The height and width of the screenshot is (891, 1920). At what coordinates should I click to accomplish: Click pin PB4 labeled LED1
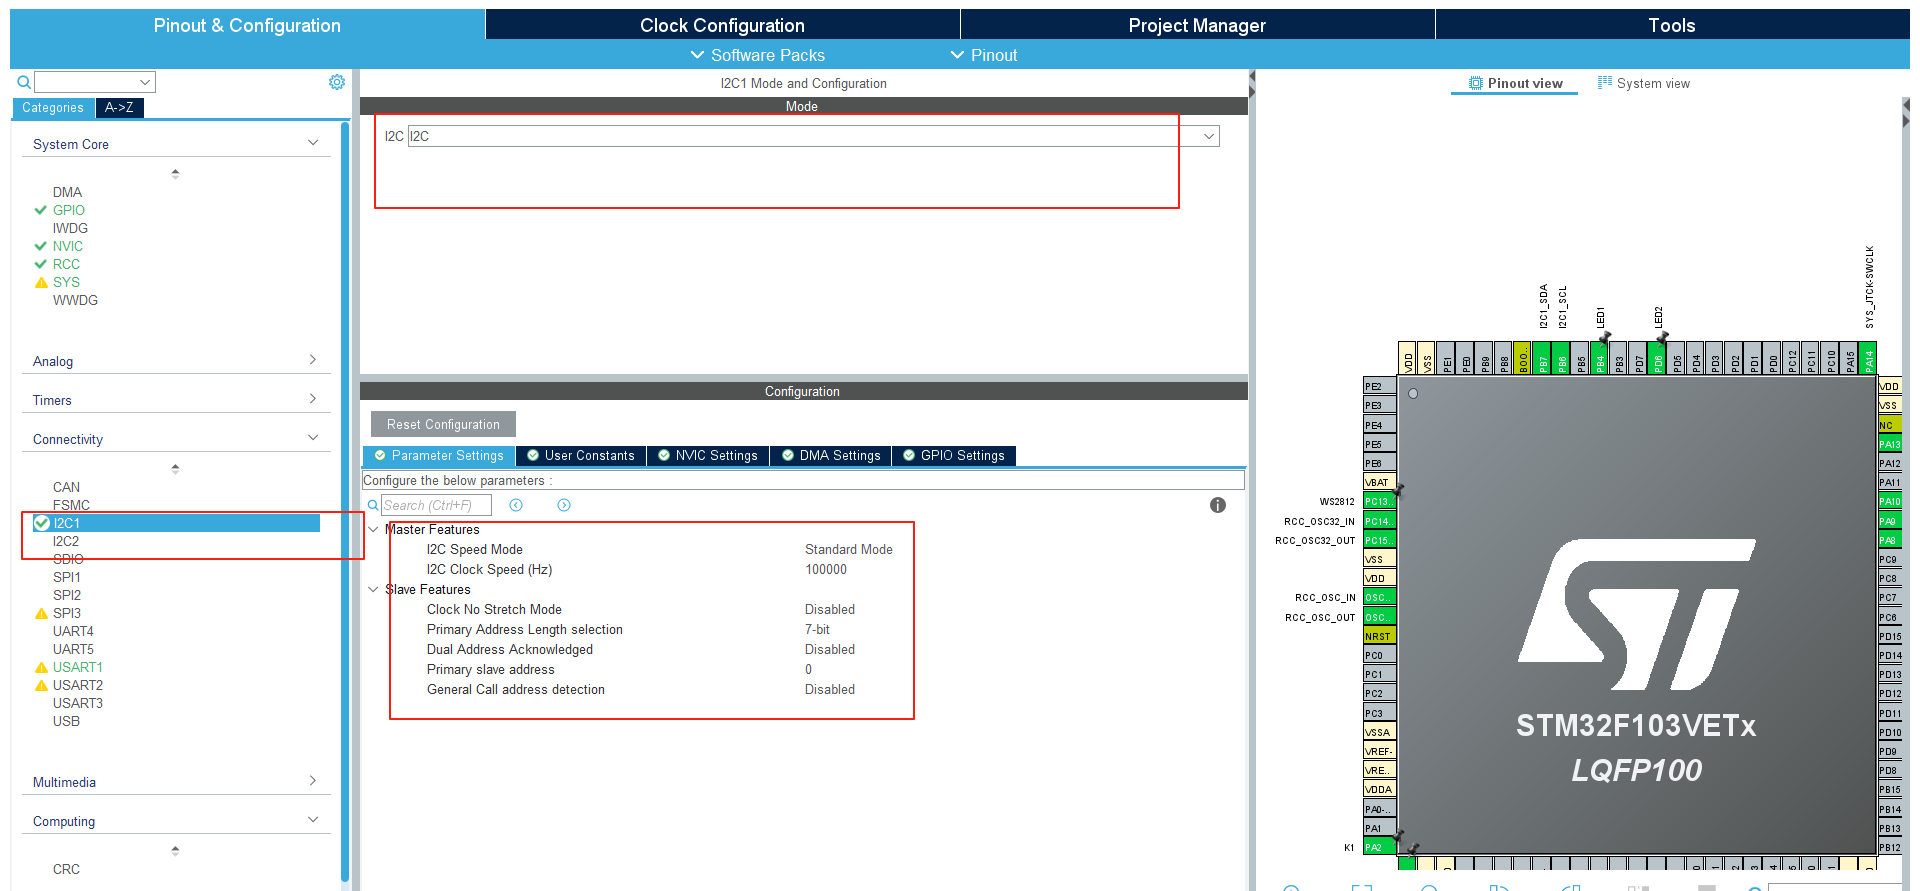click(x=1600, y=358)
